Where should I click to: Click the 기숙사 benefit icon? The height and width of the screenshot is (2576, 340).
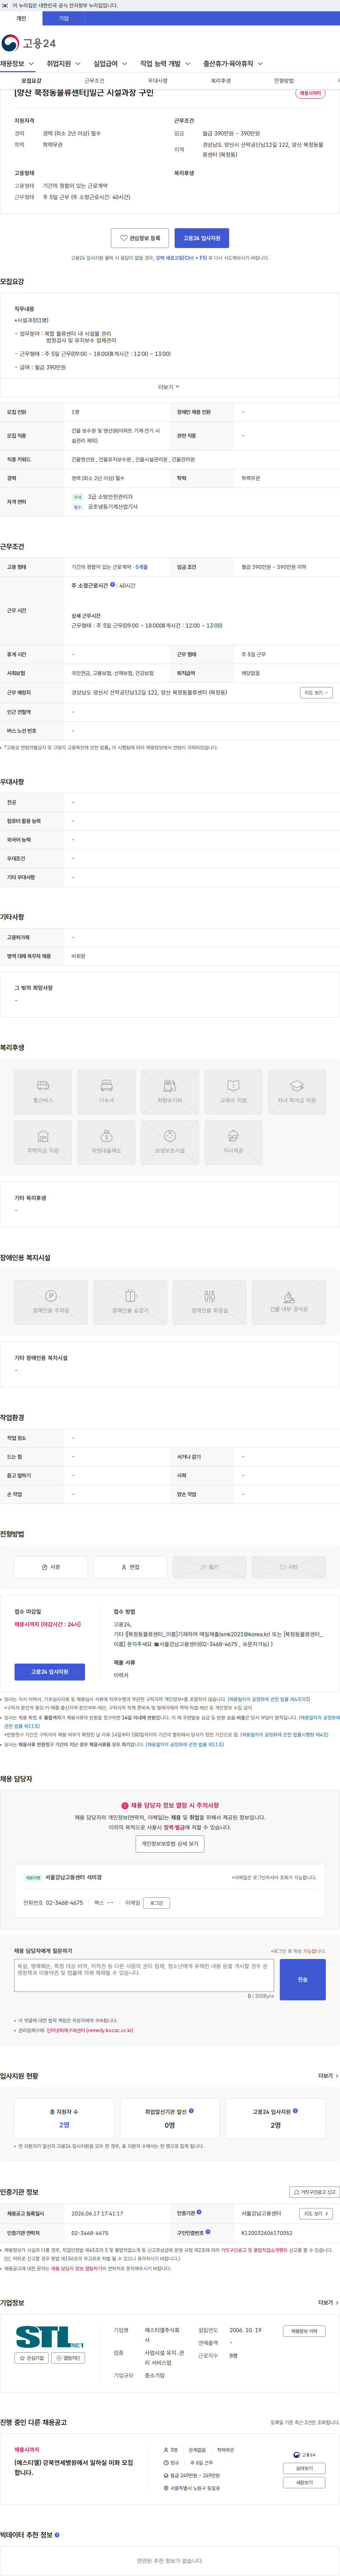point(106,1092)
